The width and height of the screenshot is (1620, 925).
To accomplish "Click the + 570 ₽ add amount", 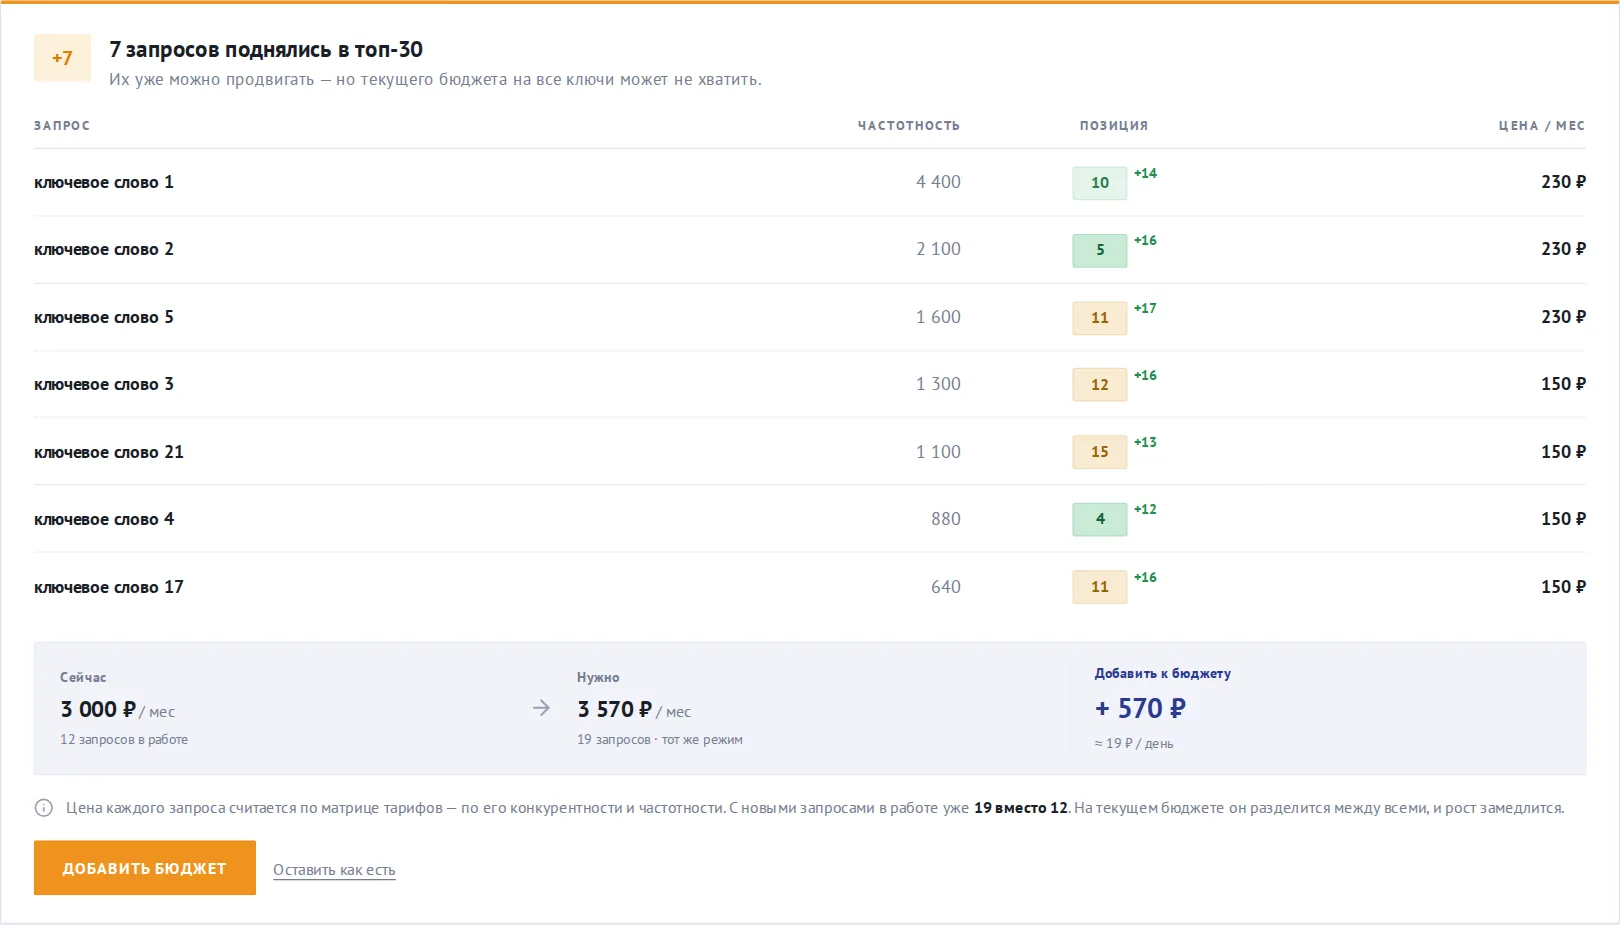I will (1140, 708).
